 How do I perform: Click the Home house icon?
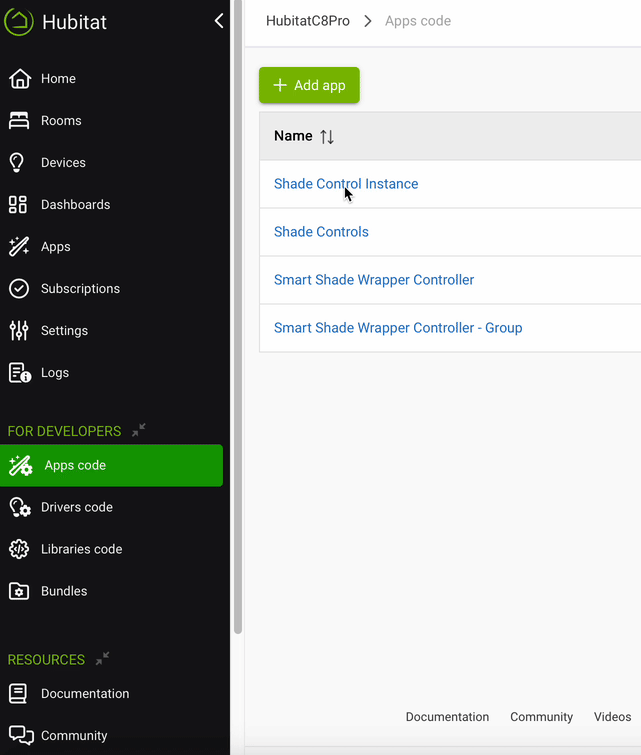[x=20, y=78]
